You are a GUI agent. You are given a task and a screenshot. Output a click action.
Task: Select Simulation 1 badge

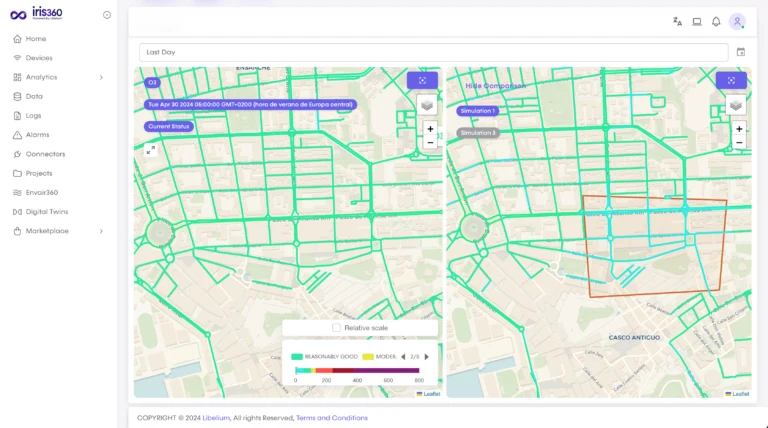tap(478, 111)
